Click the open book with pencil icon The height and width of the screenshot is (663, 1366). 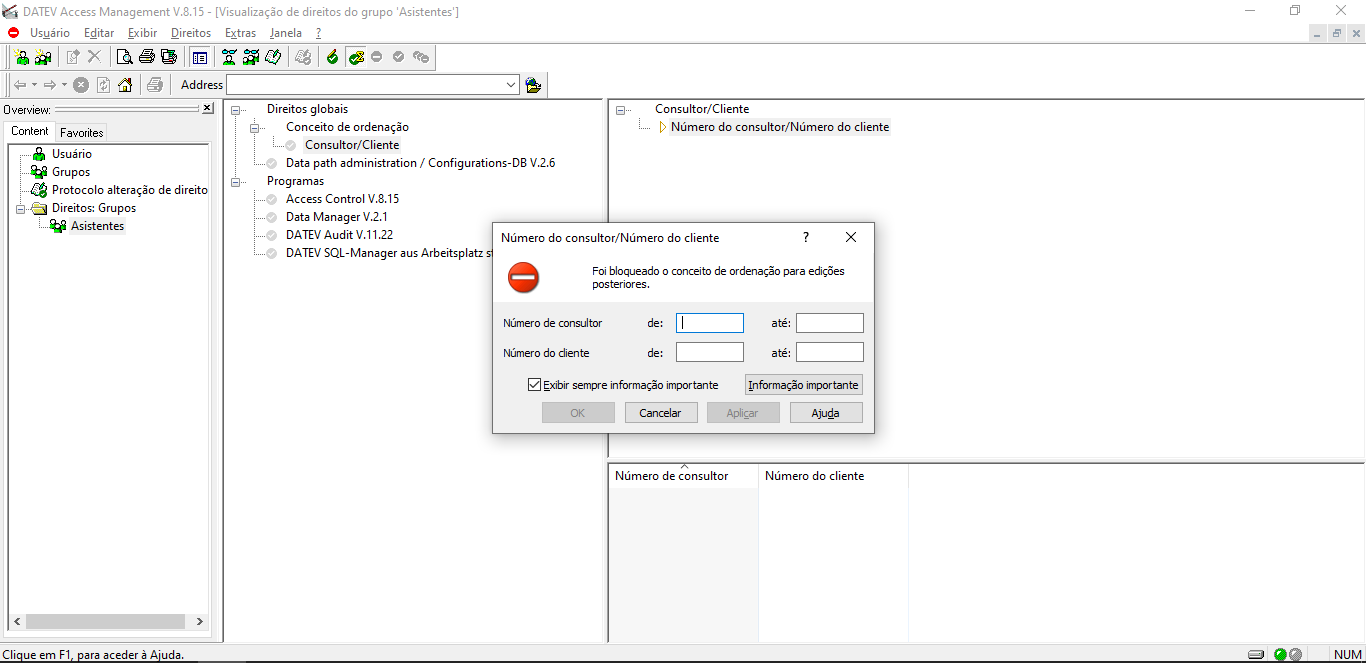272,57
